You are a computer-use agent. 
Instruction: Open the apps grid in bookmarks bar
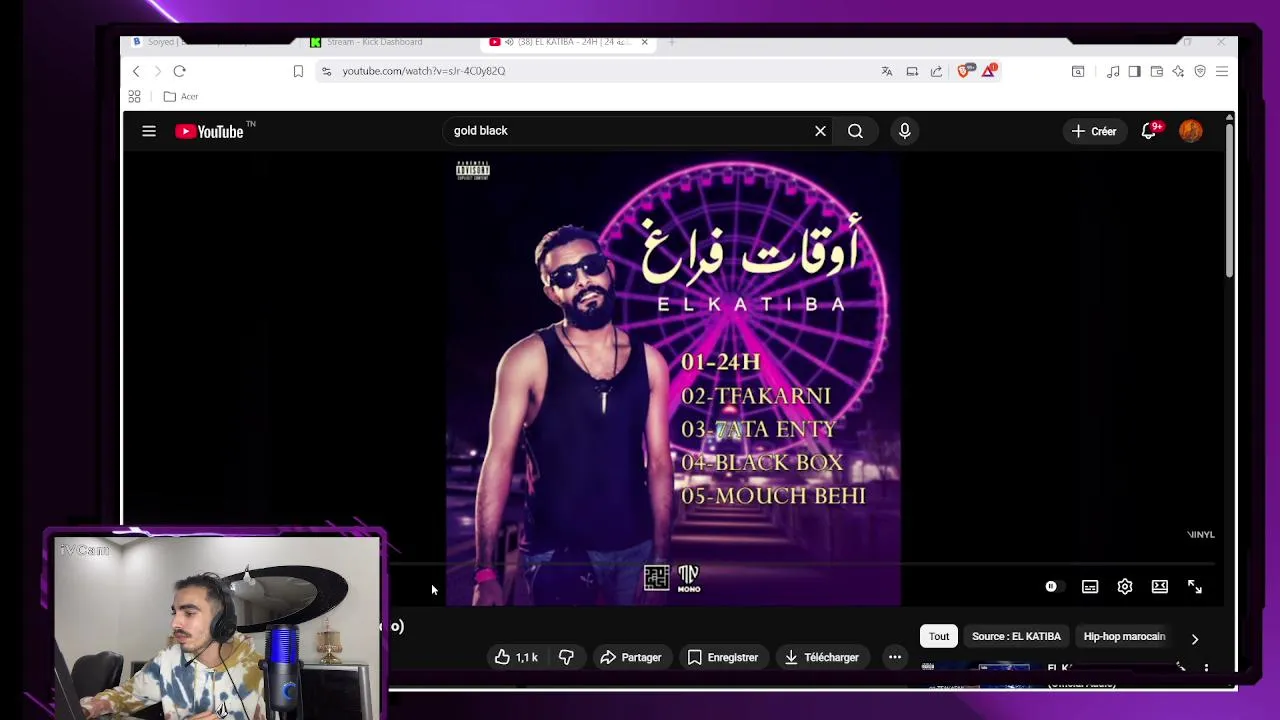[134, 96]
